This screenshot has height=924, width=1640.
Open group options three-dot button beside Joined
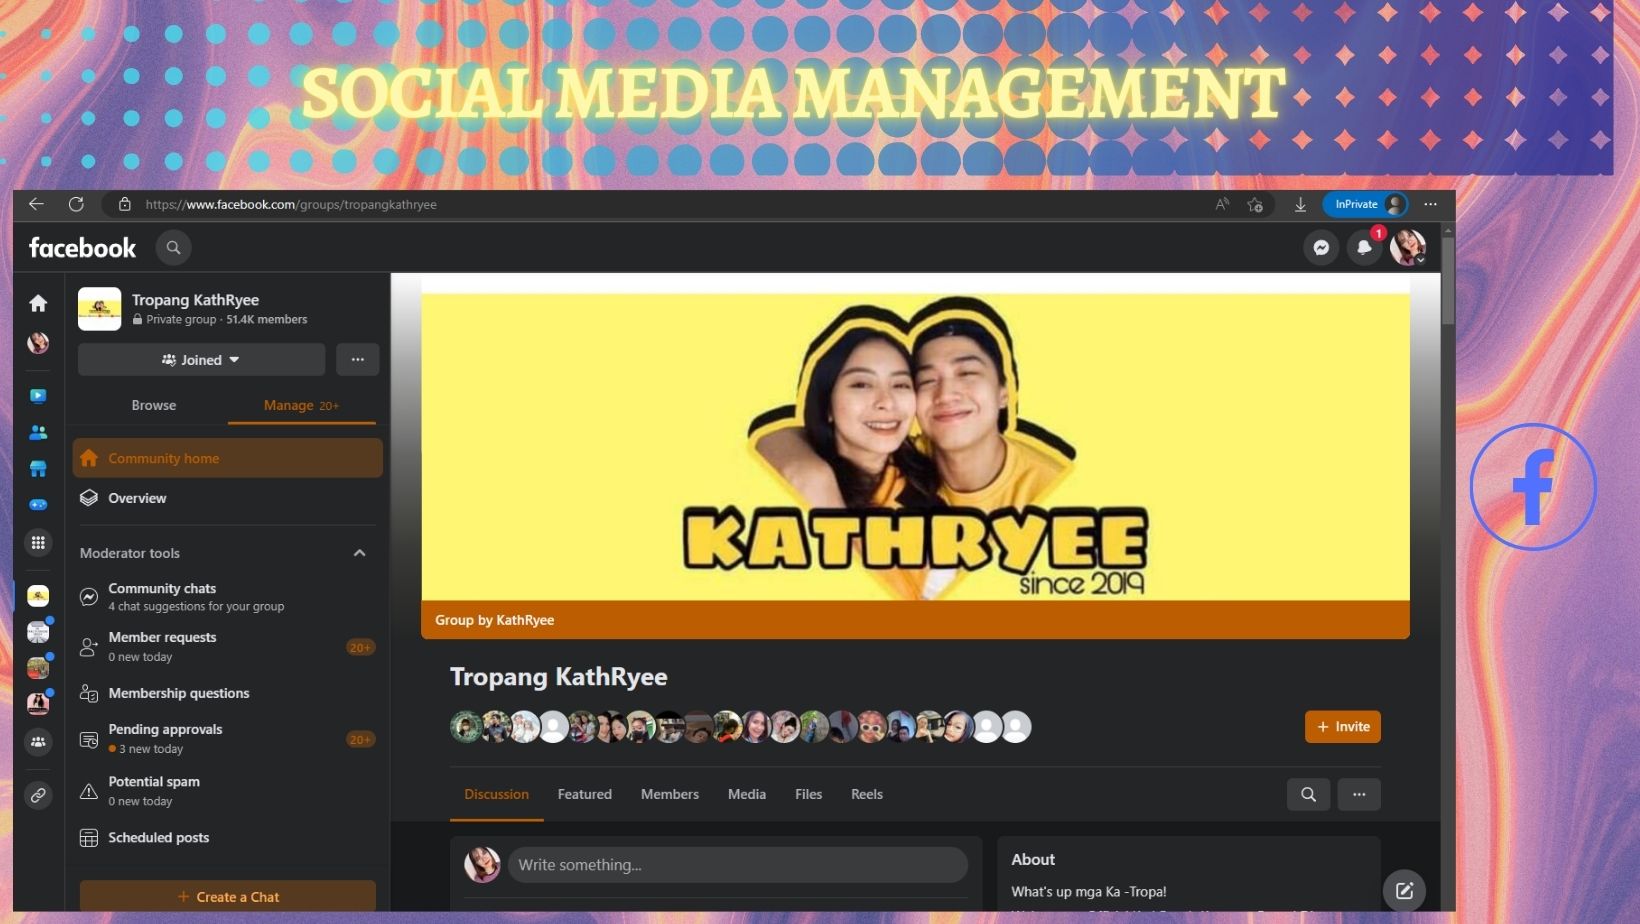tap(357, 360)
